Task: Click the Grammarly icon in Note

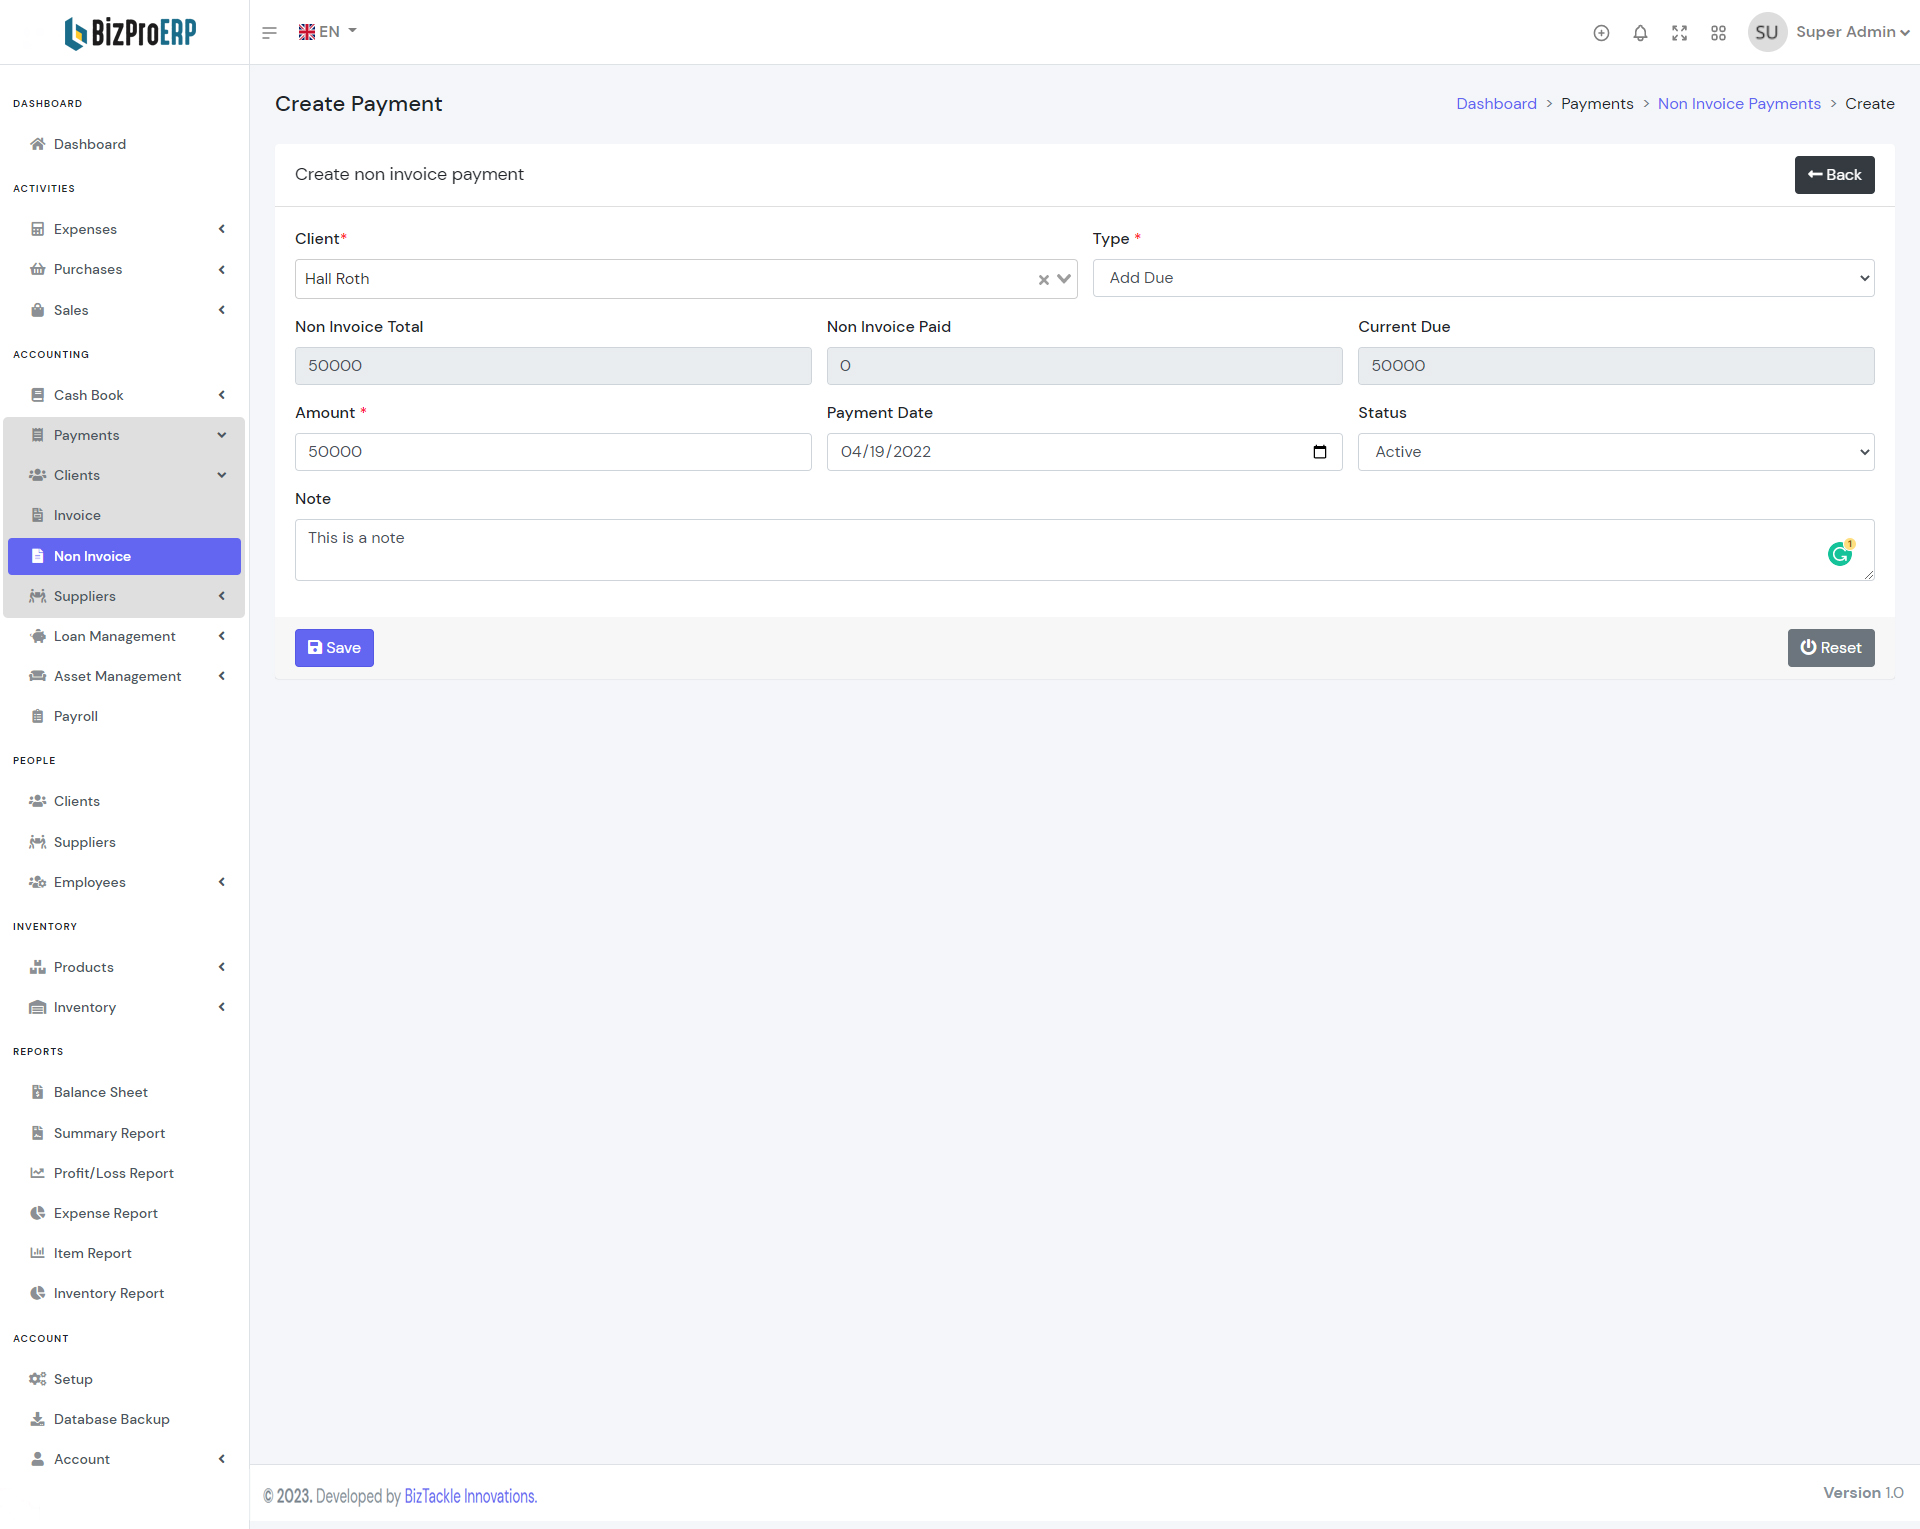Action: click(1839, 553)
